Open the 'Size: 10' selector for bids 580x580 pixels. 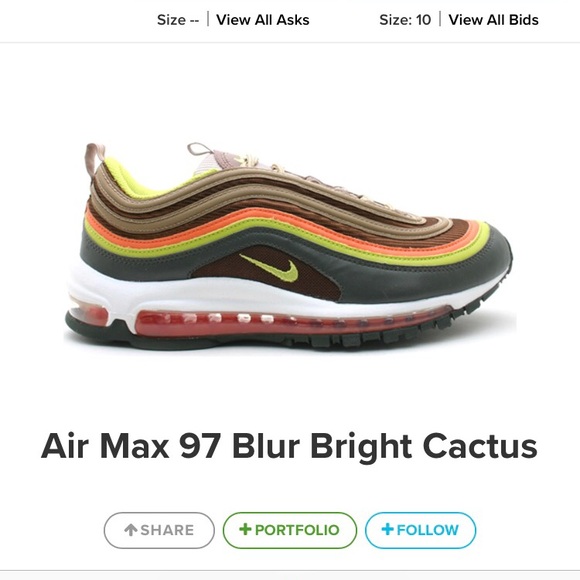tap(405, 20)
